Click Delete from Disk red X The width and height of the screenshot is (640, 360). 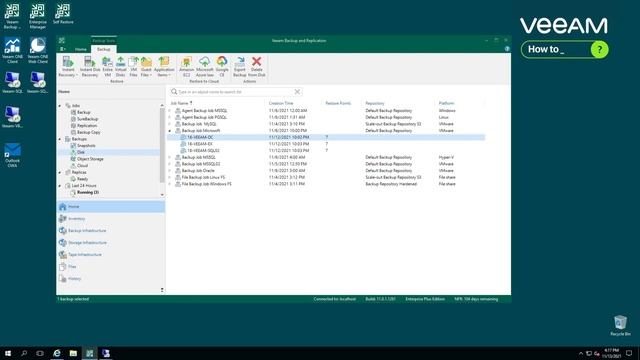[256, 67]
